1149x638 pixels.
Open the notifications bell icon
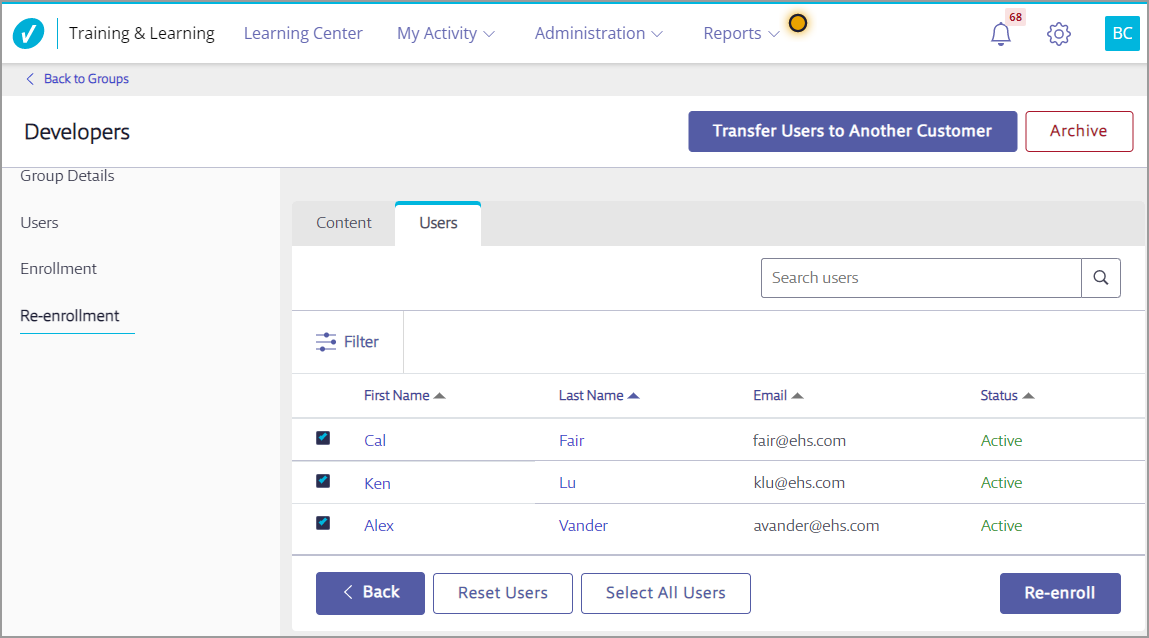(1000, 34)
